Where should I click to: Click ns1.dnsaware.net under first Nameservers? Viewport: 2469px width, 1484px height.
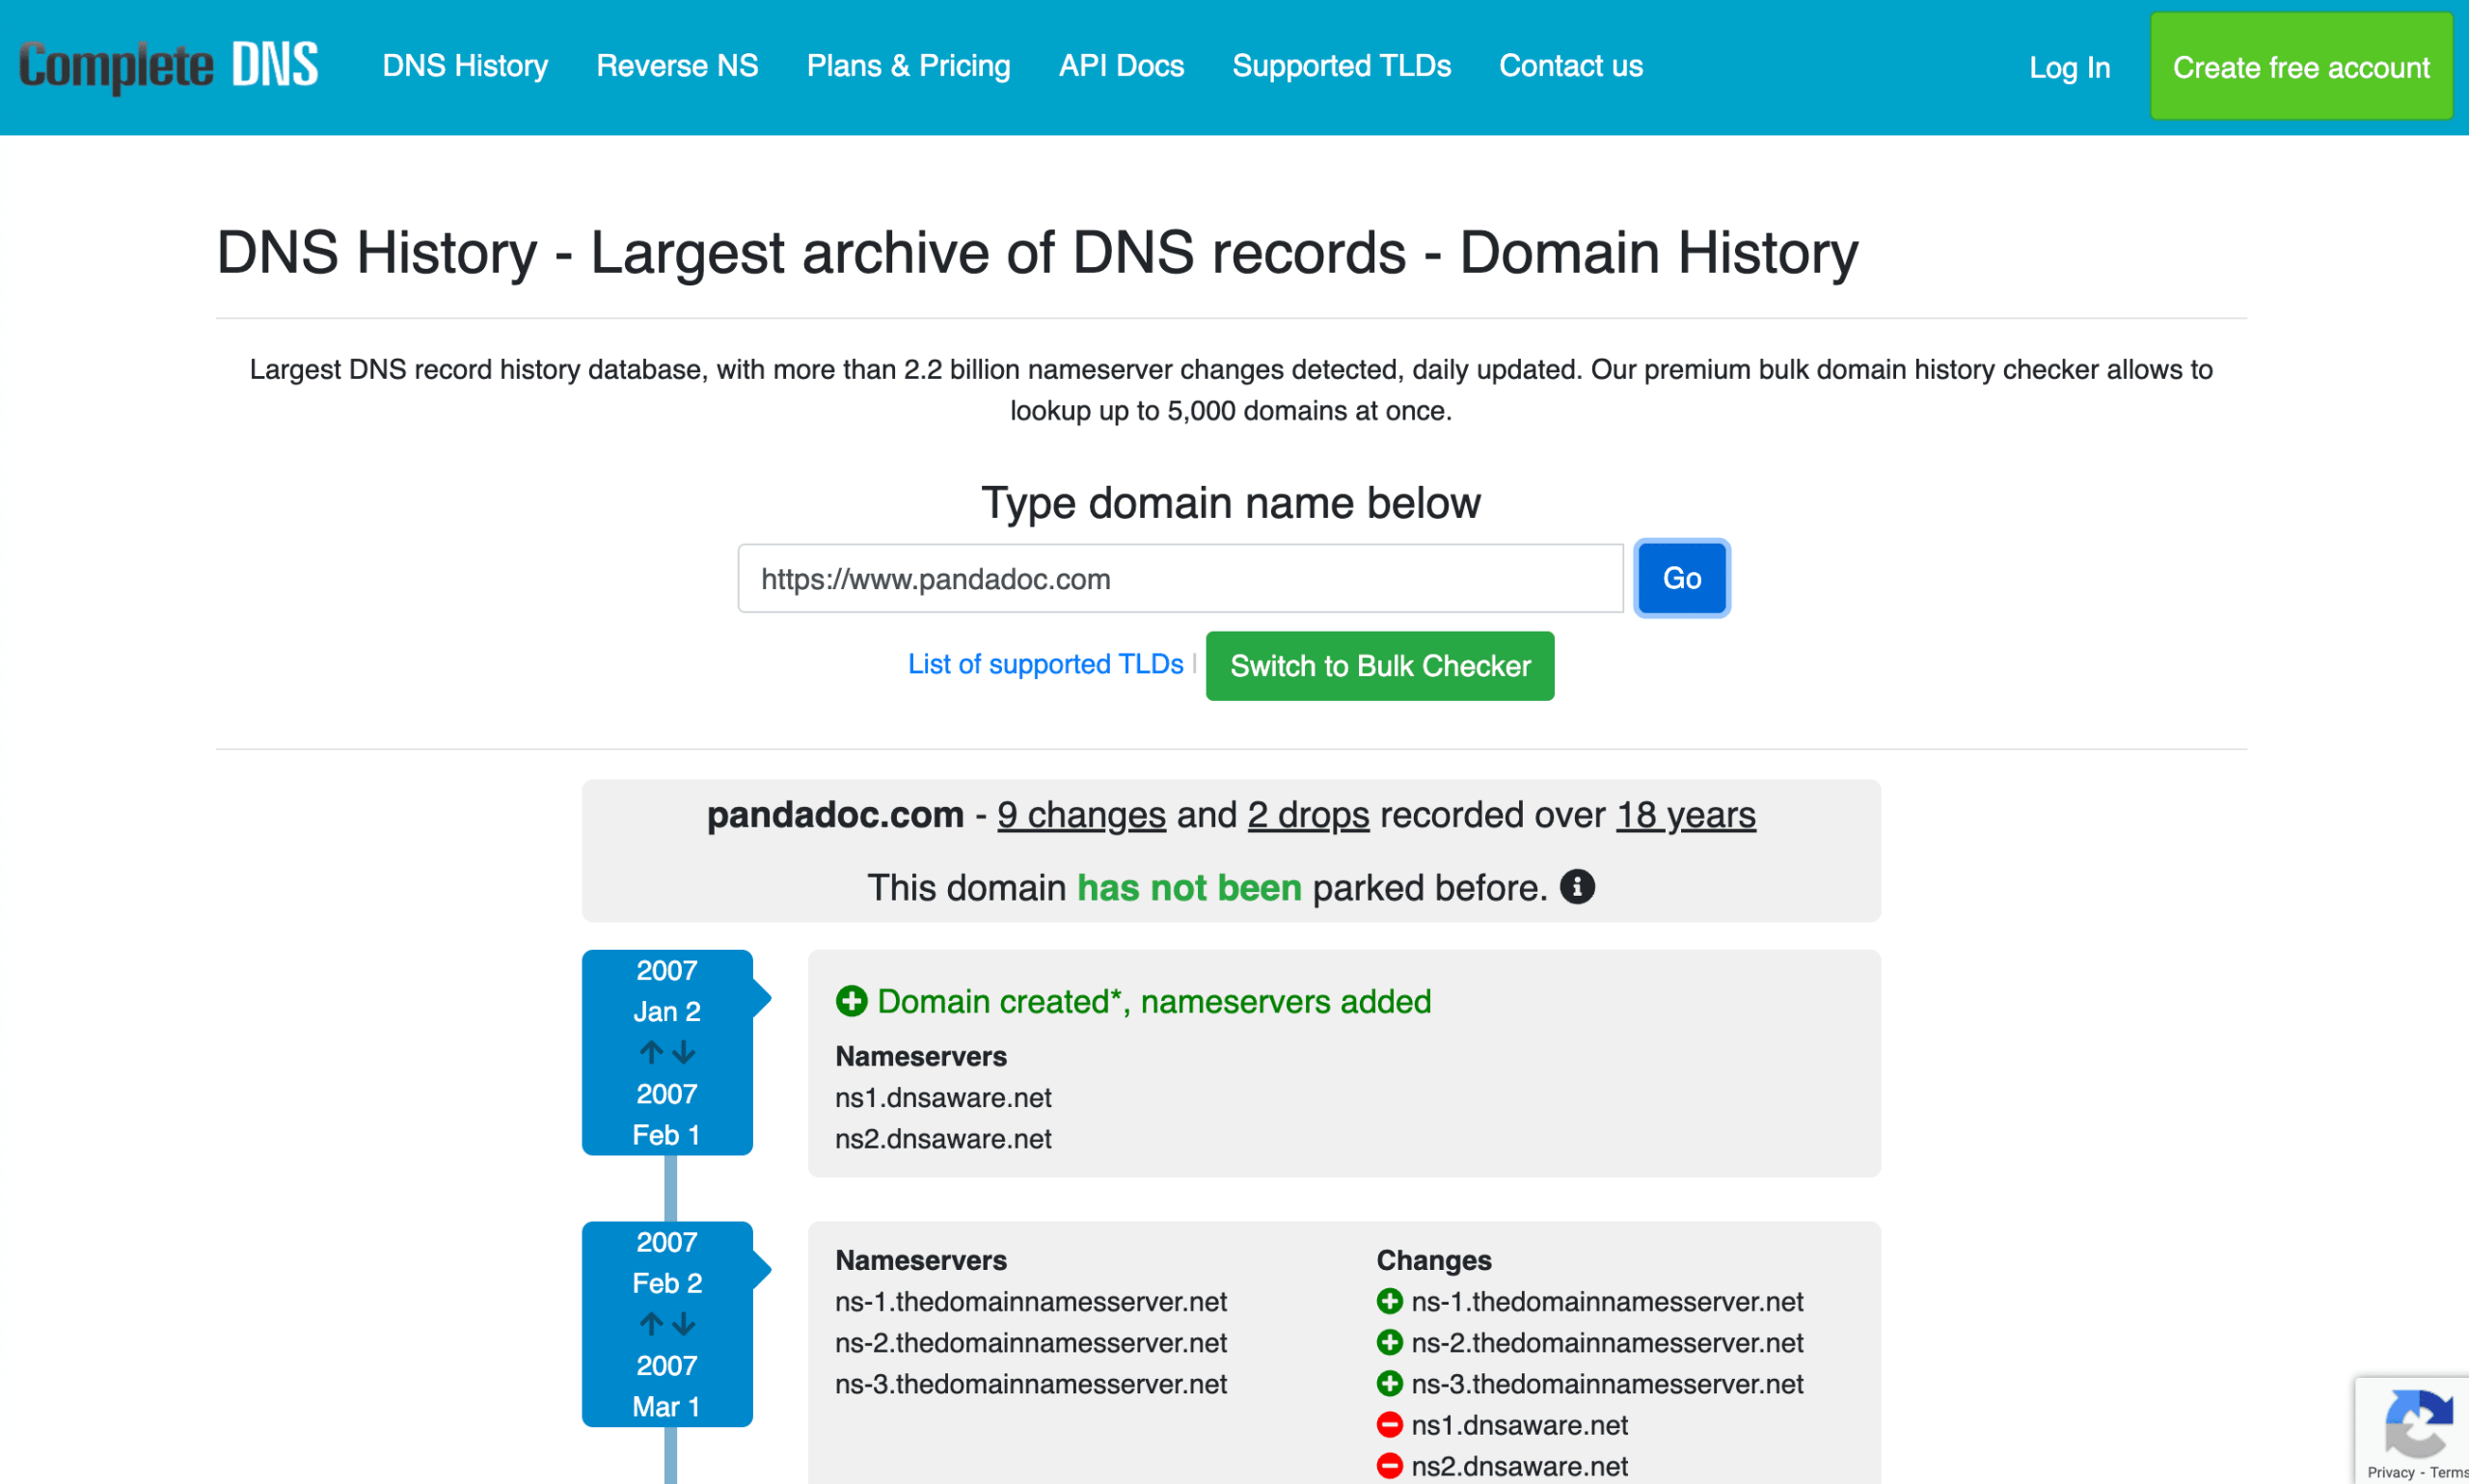pyautogui.click(x=943, y=1098)
